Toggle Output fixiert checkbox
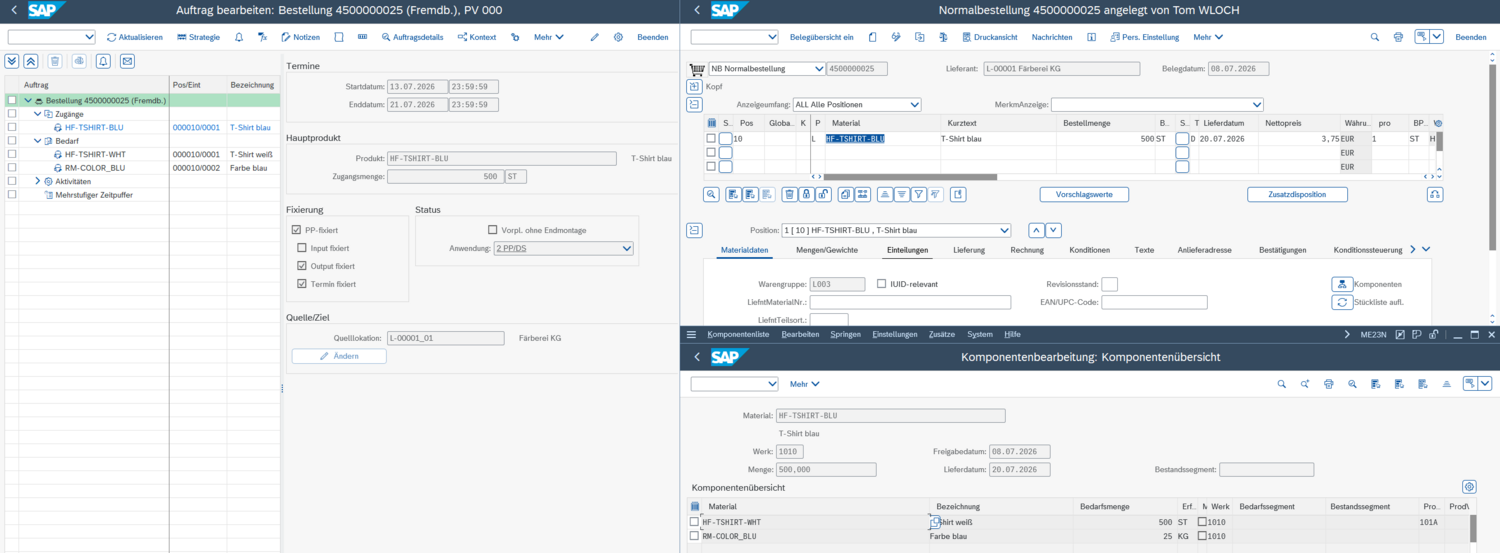Viewport: 1500px width, 553px height. (302, 266)
